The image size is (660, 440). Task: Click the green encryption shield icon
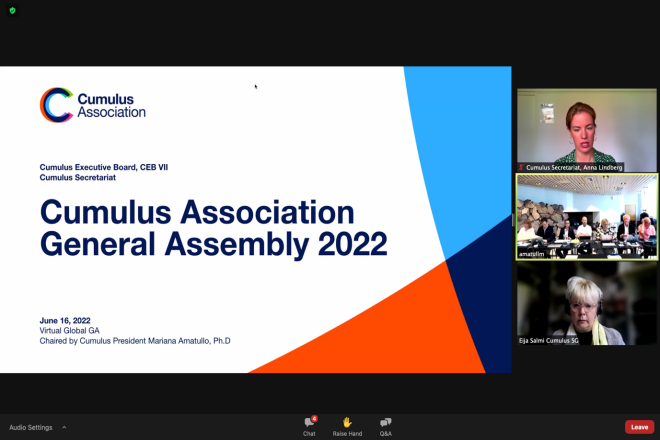click(x=12, y=10)
